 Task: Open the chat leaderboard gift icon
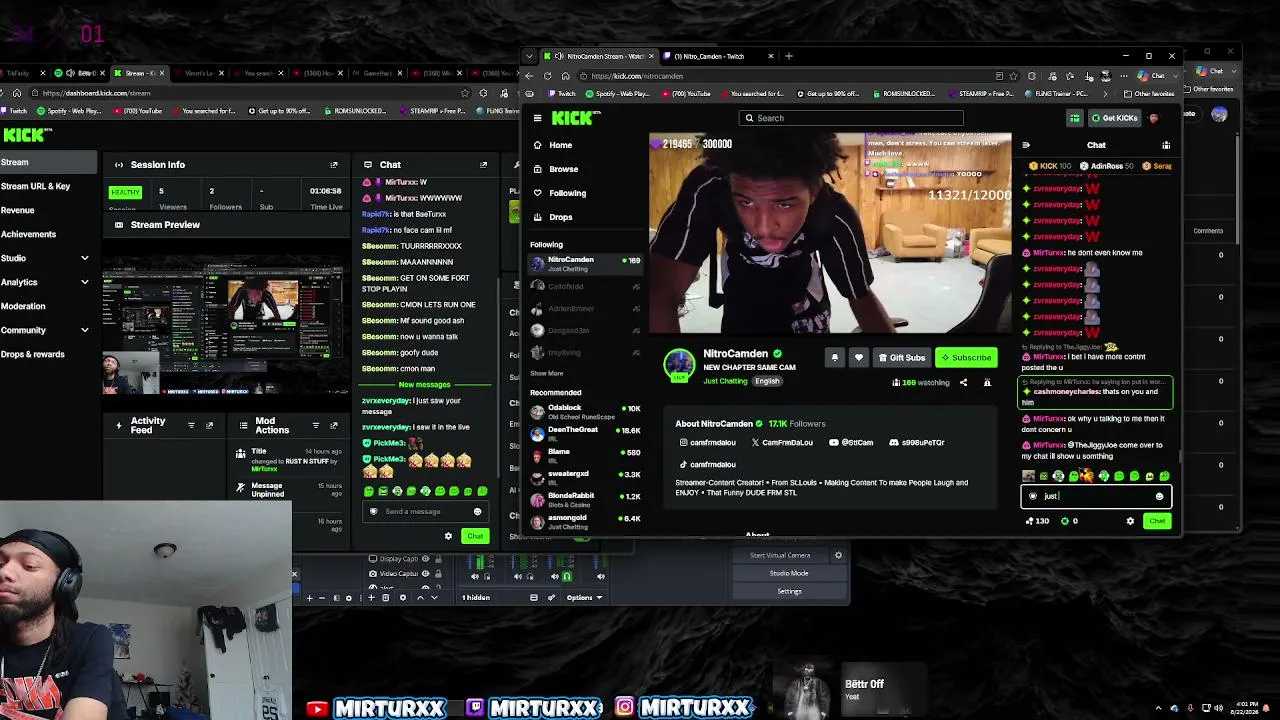1166,145
